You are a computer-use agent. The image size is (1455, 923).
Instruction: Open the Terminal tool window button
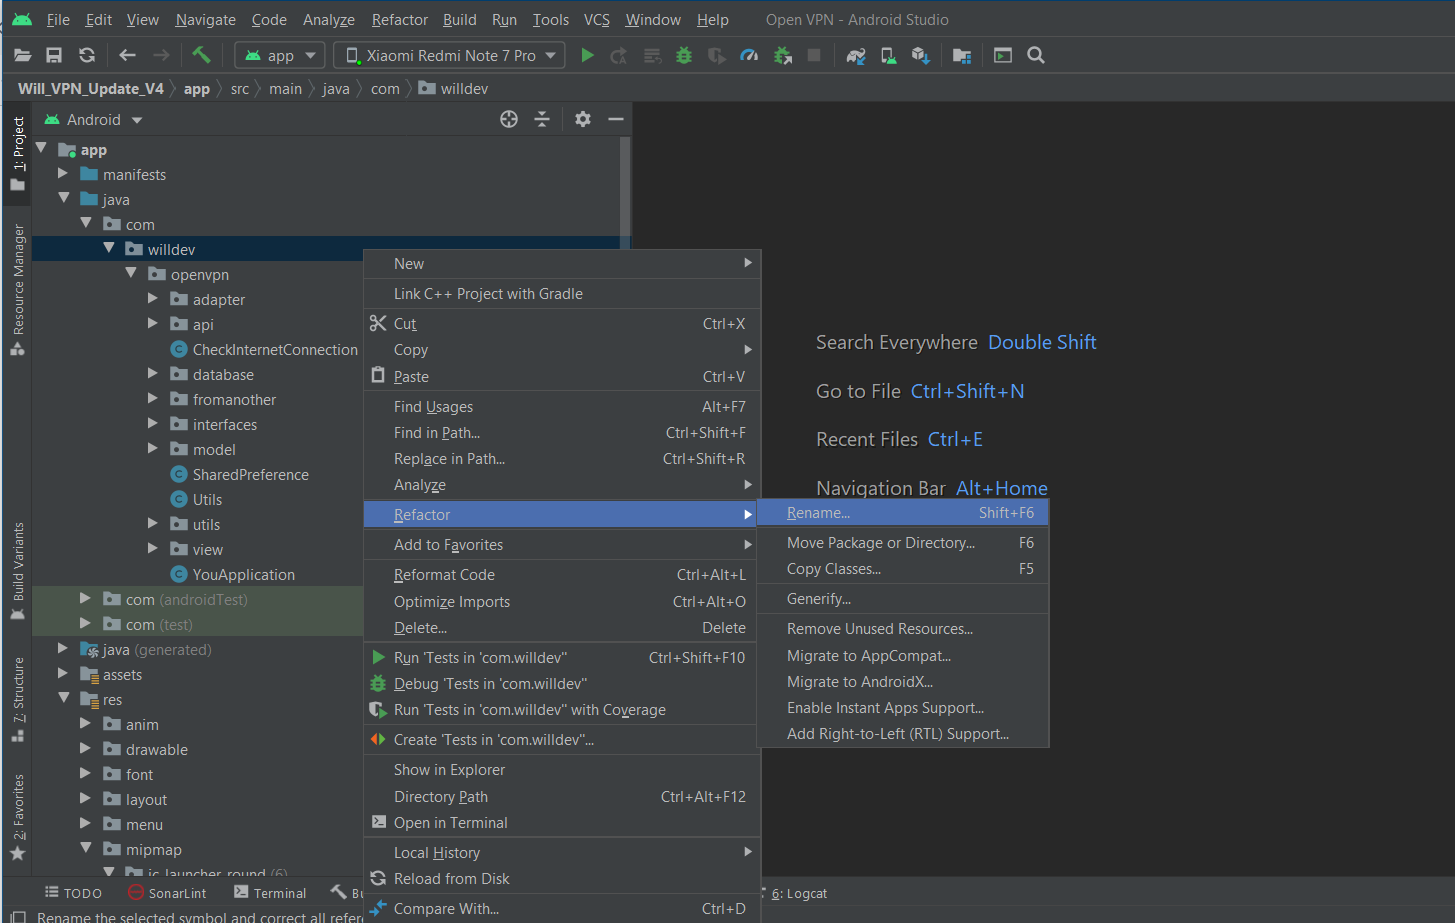pyautogui.click(x=270, y=893)
